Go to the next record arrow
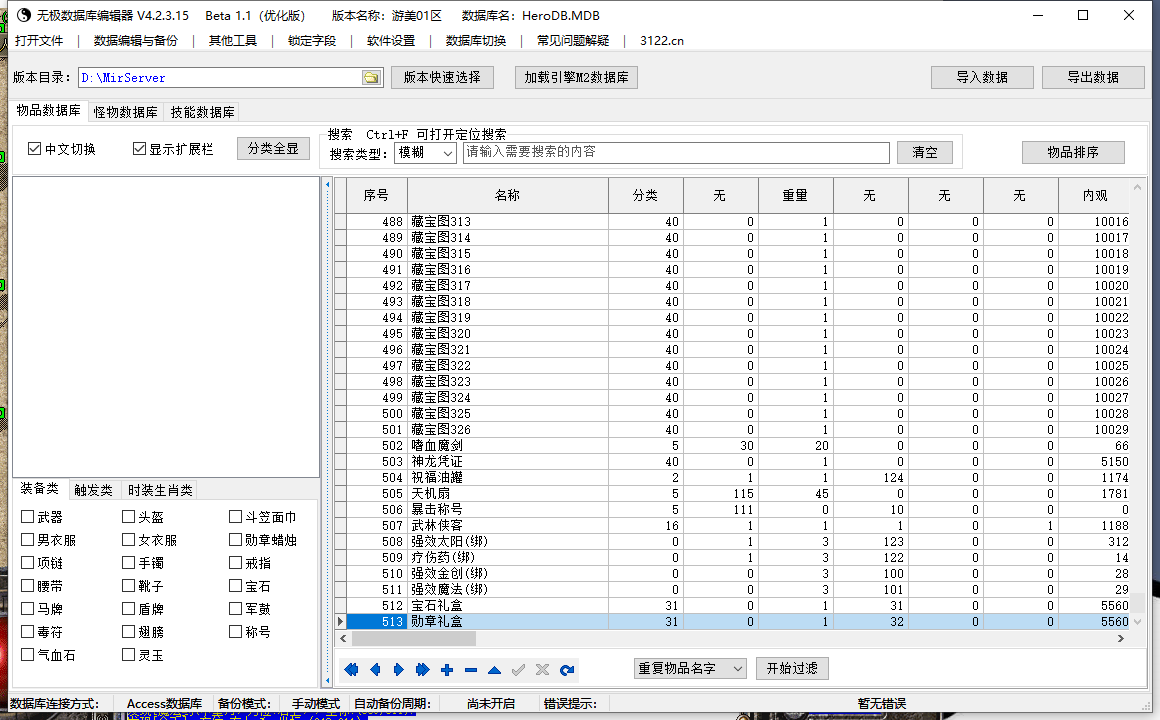1160x720 pixels. 399,670
